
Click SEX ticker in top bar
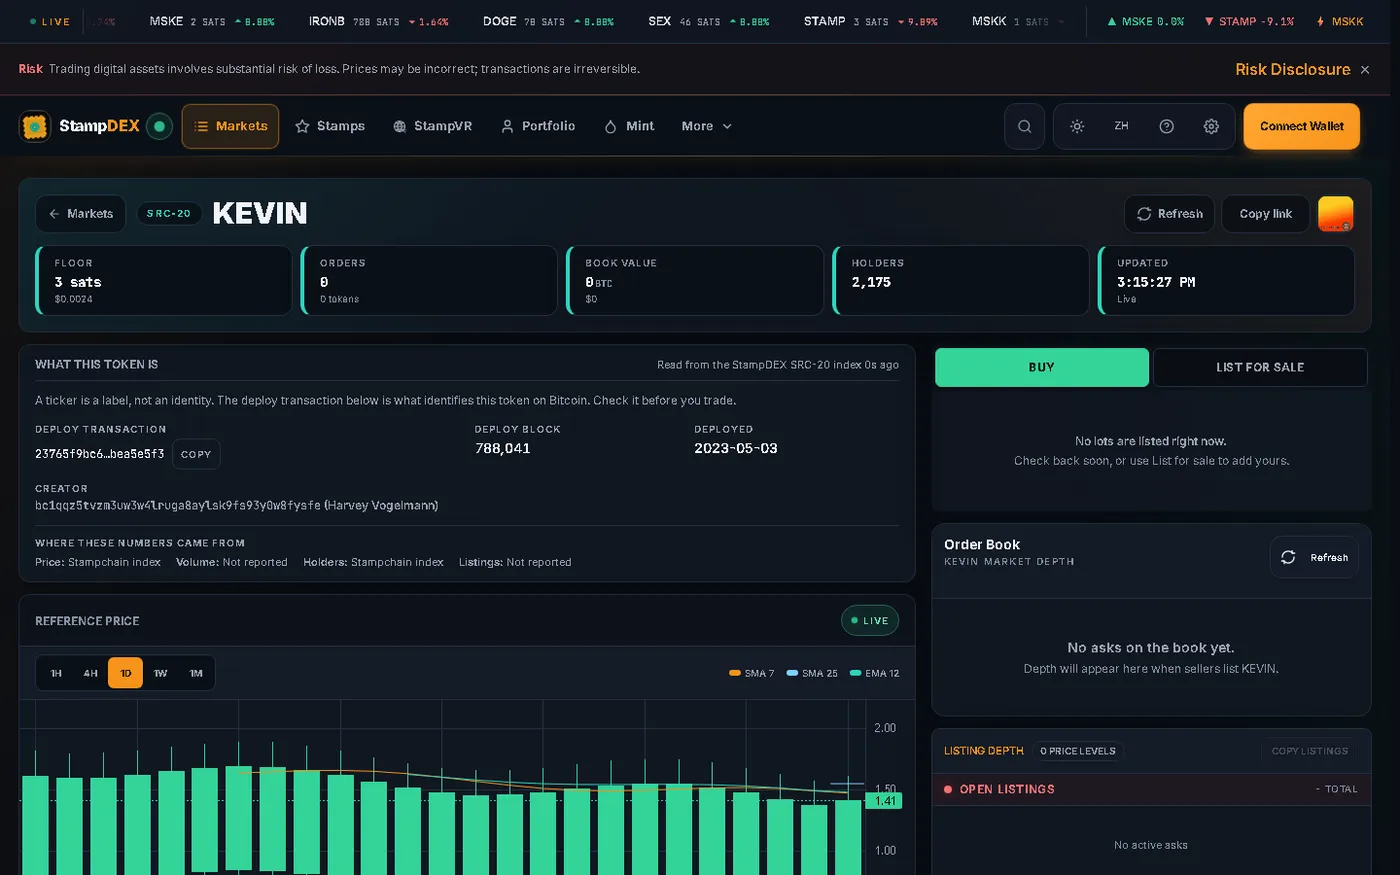pos(708,21)
